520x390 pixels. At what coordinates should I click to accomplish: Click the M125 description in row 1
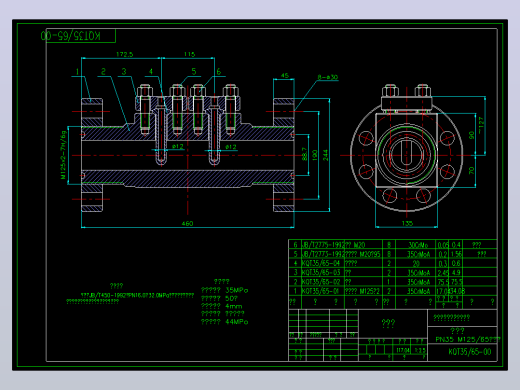[x=362, y=291]
